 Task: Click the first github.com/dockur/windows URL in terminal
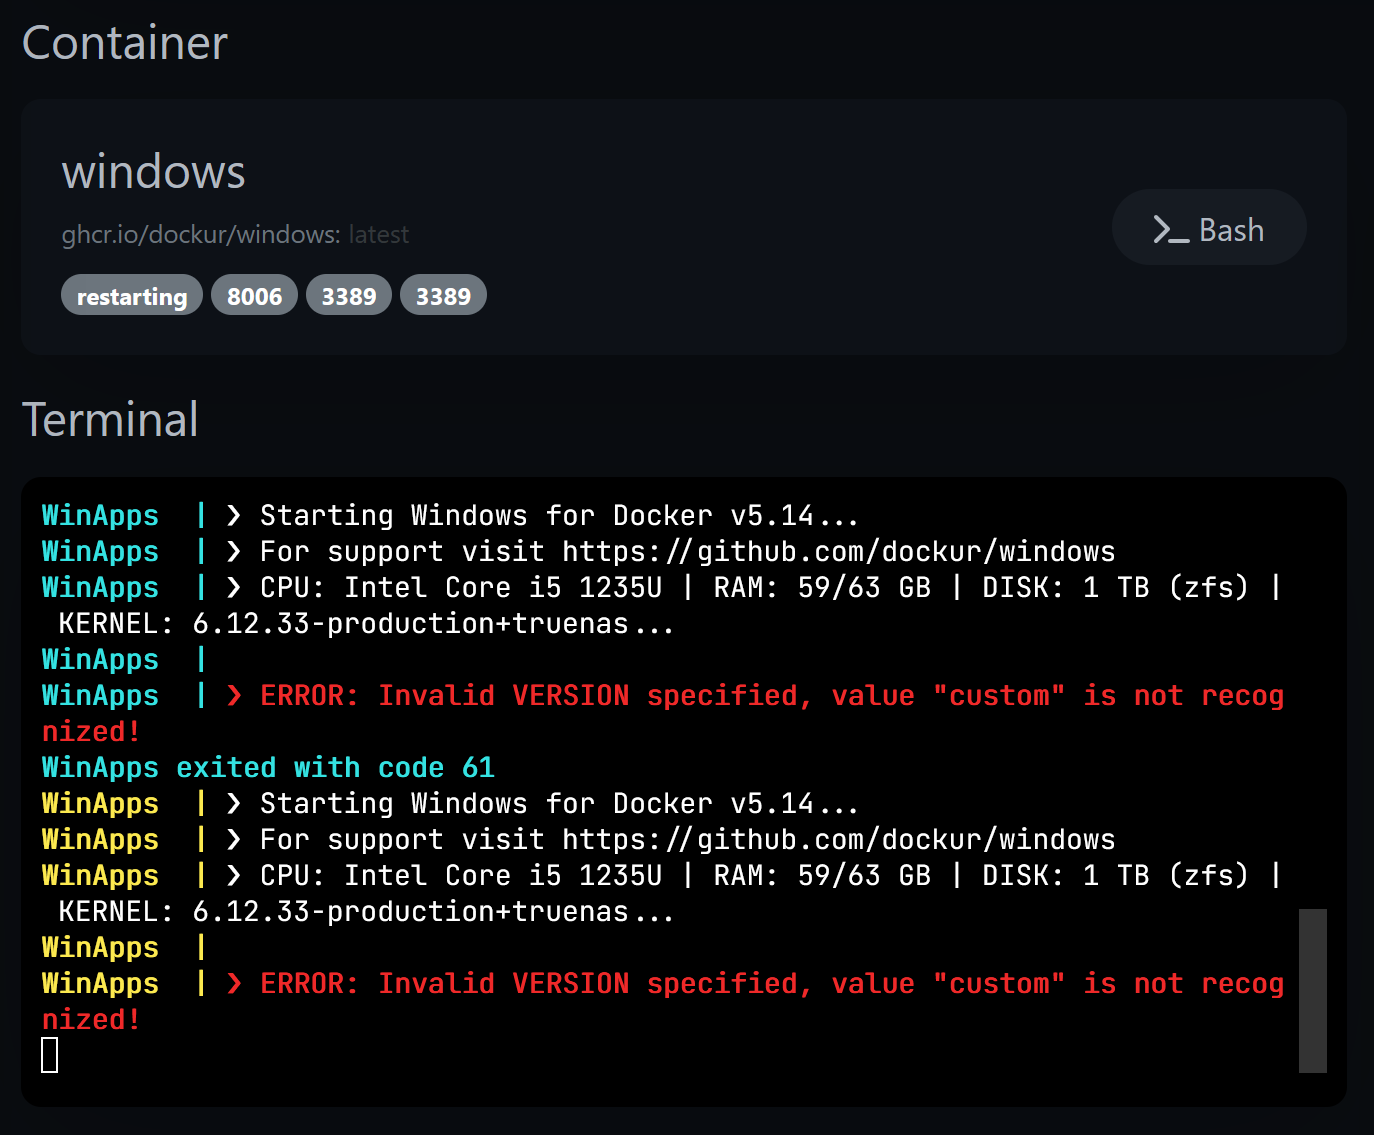838,551
